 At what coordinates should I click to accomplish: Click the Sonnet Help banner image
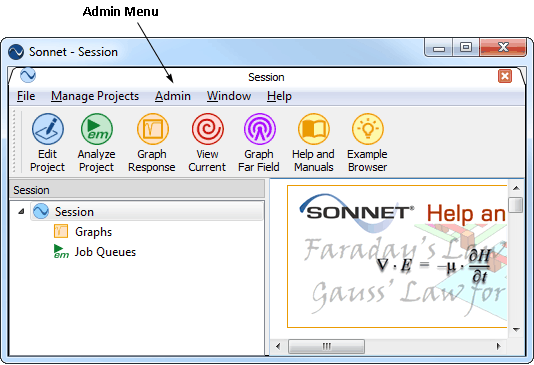(x=397, y=257)
